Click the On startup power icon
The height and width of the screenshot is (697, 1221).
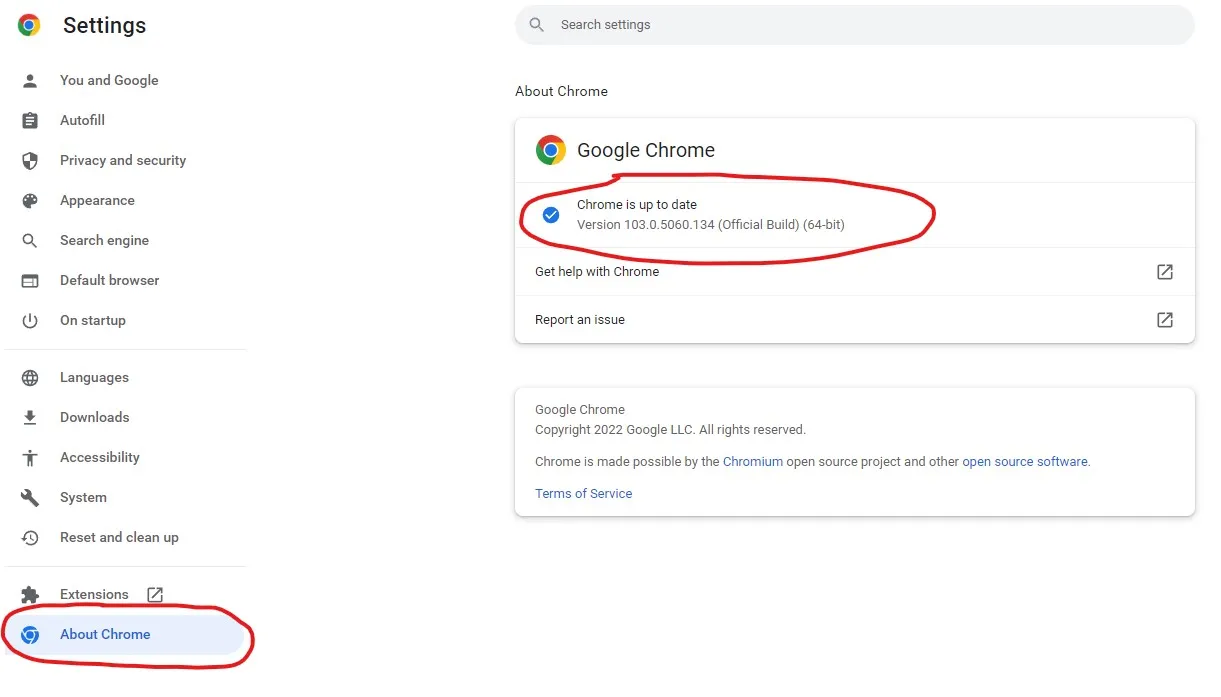(x=30, y=321)
